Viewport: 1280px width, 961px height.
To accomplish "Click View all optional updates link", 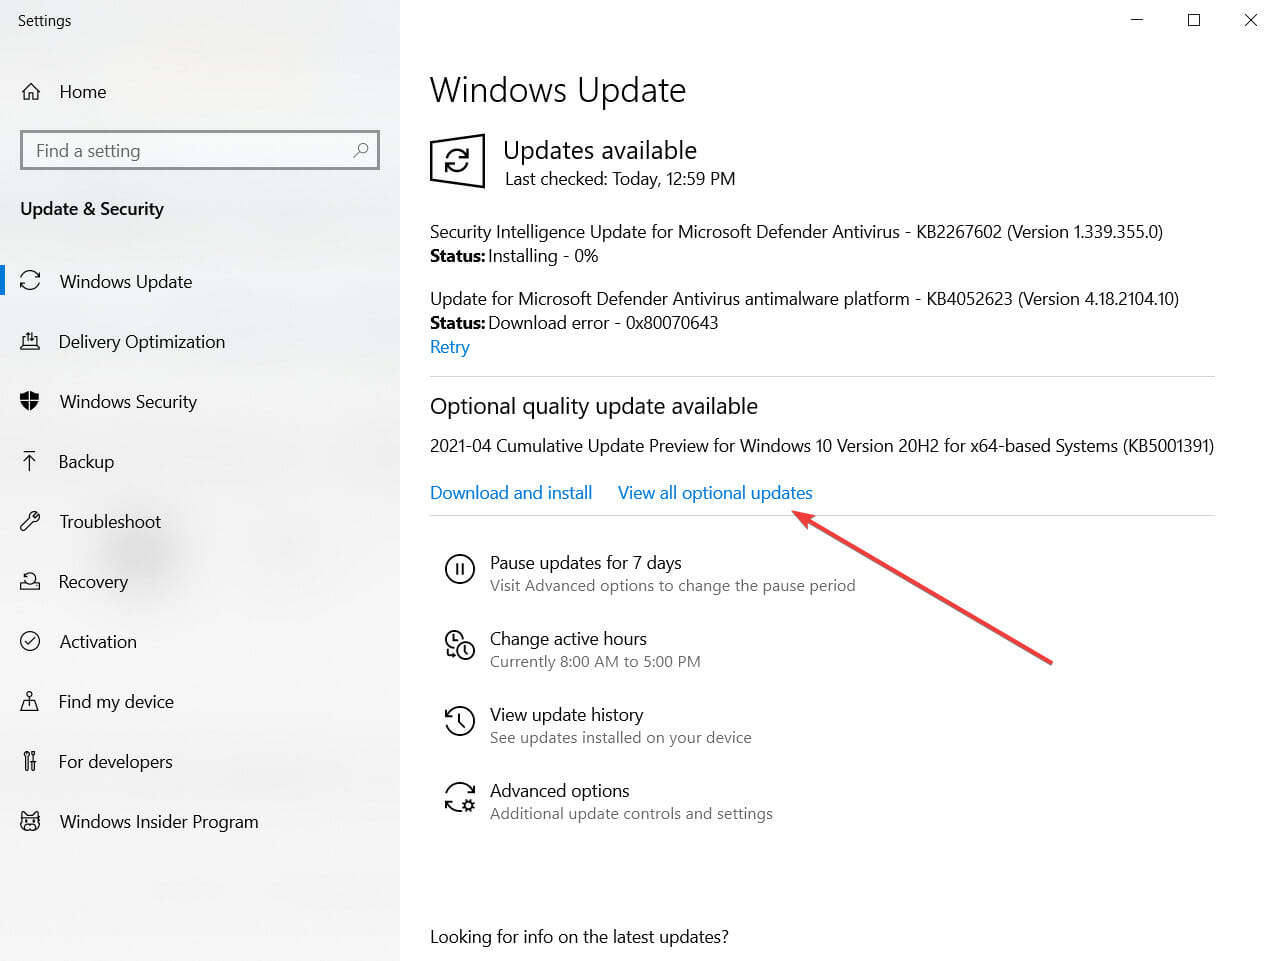I will point(715,493).
